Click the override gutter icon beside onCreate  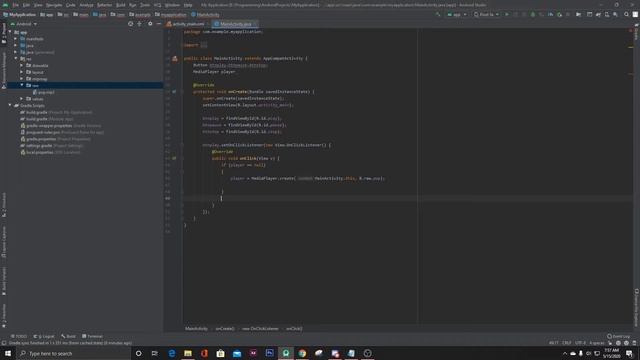pyautogui.click(x=174, y=92)
